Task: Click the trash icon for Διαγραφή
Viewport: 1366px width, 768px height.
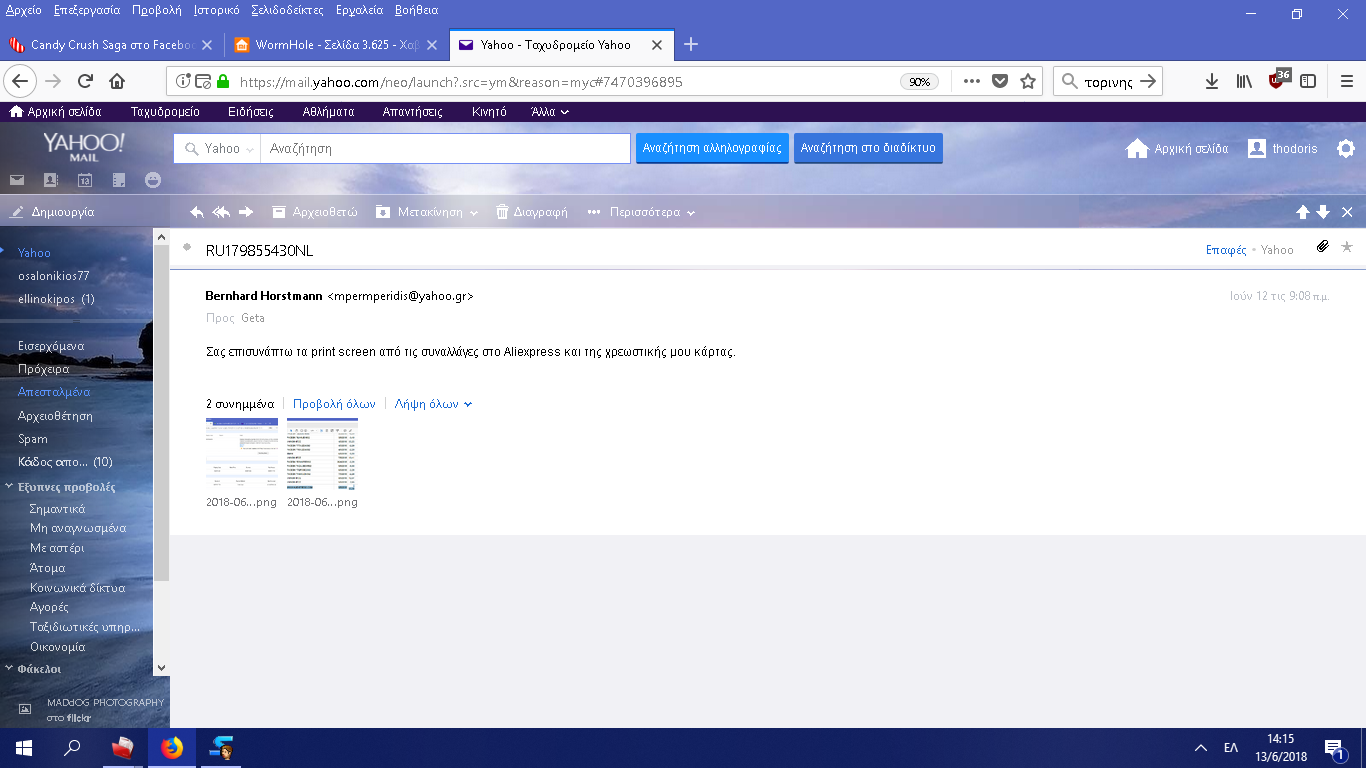Action: (x=502, y=212)
